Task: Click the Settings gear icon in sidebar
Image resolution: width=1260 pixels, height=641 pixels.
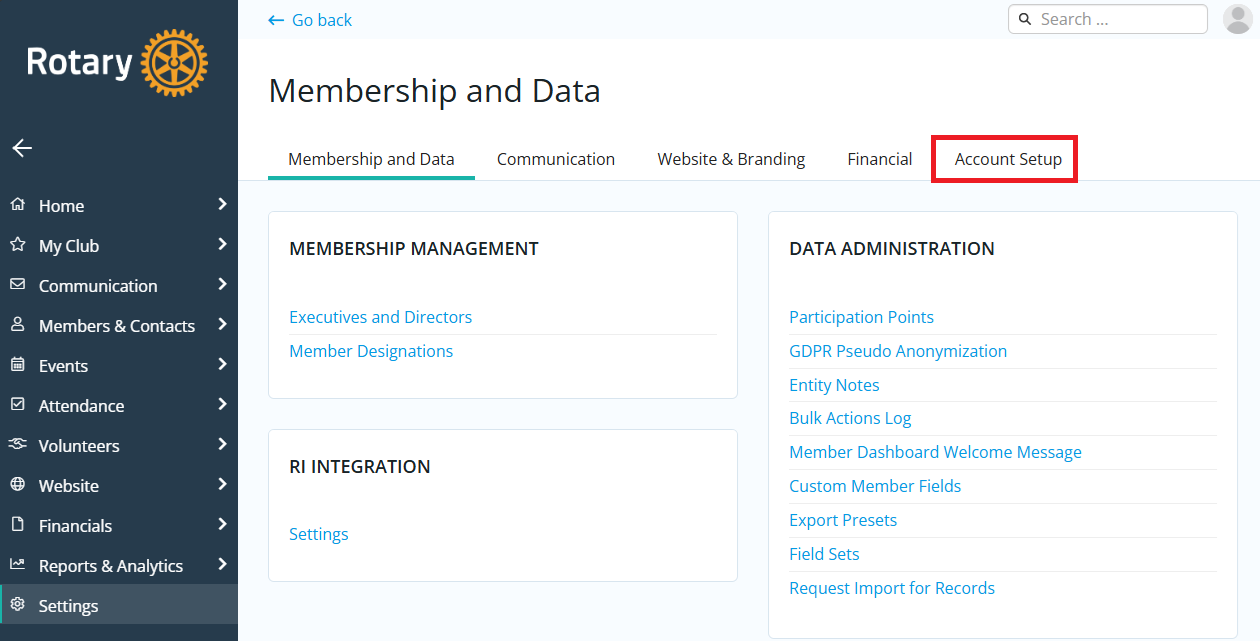Action: (x=17, y=605)
